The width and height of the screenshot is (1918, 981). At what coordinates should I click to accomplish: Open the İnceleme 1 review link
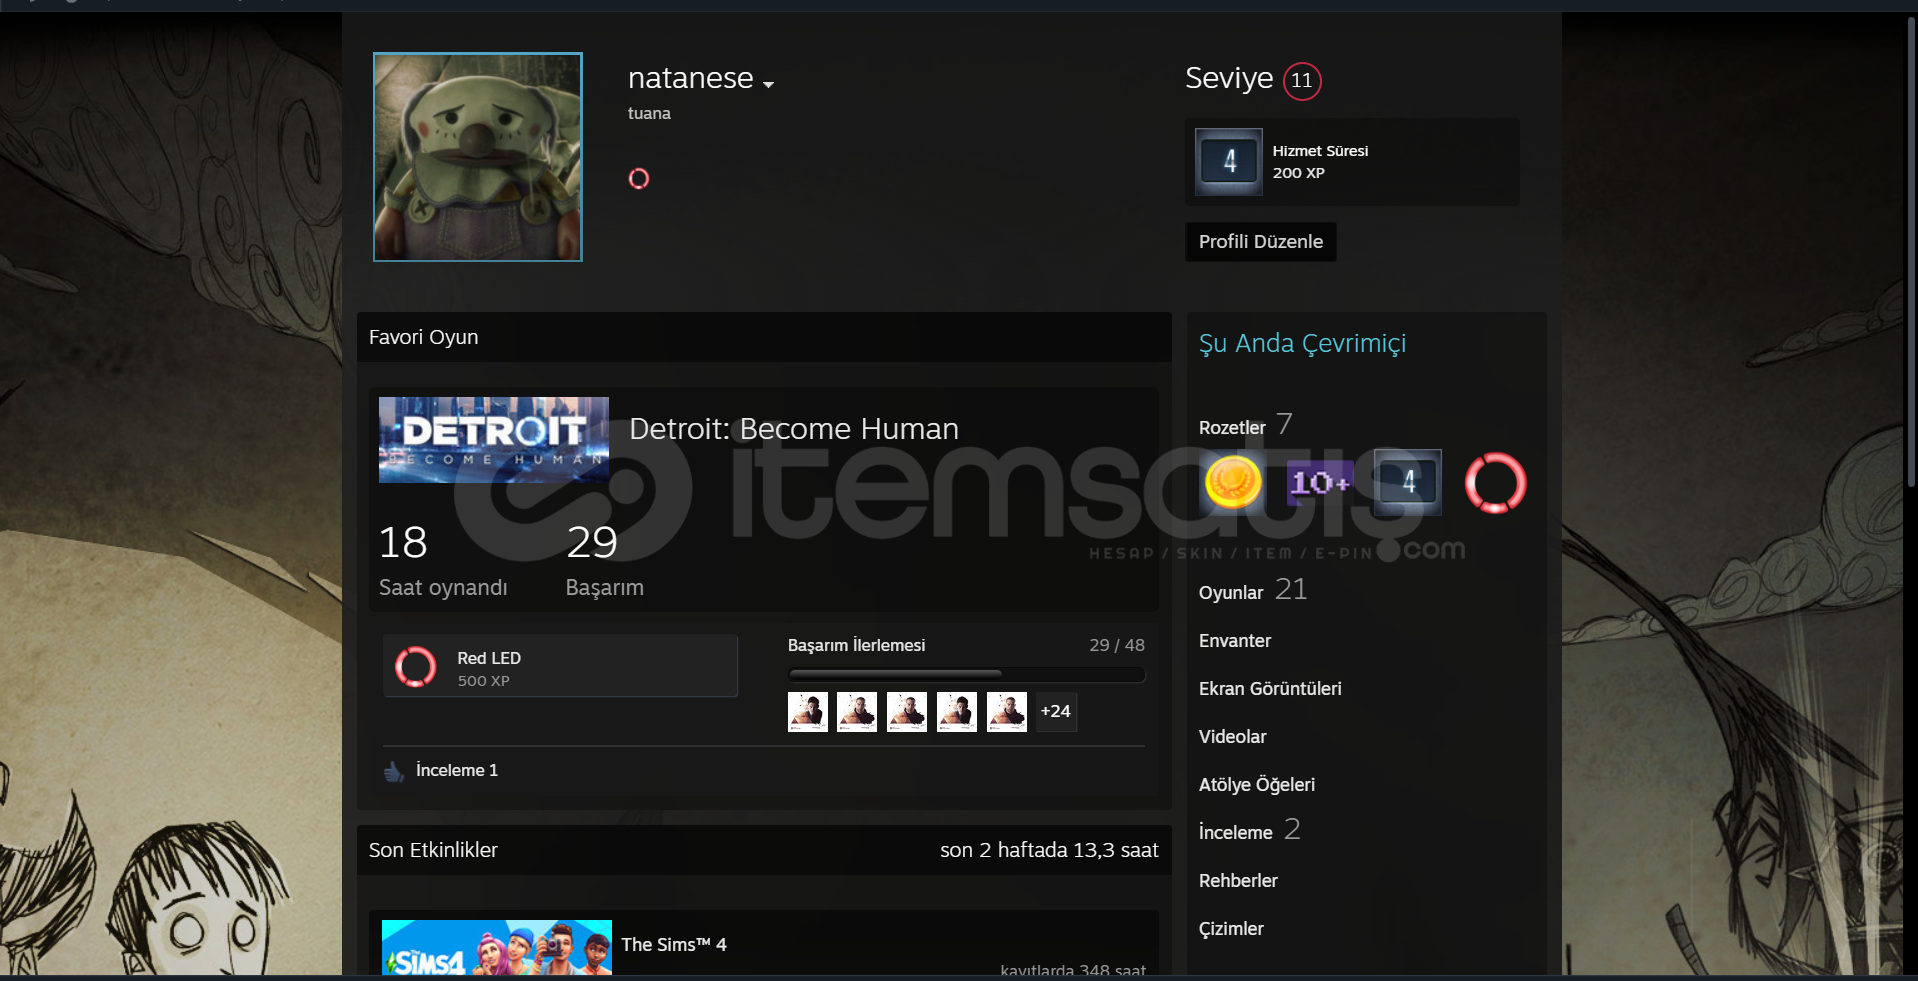pyautogui.click(x=457, y=770)
